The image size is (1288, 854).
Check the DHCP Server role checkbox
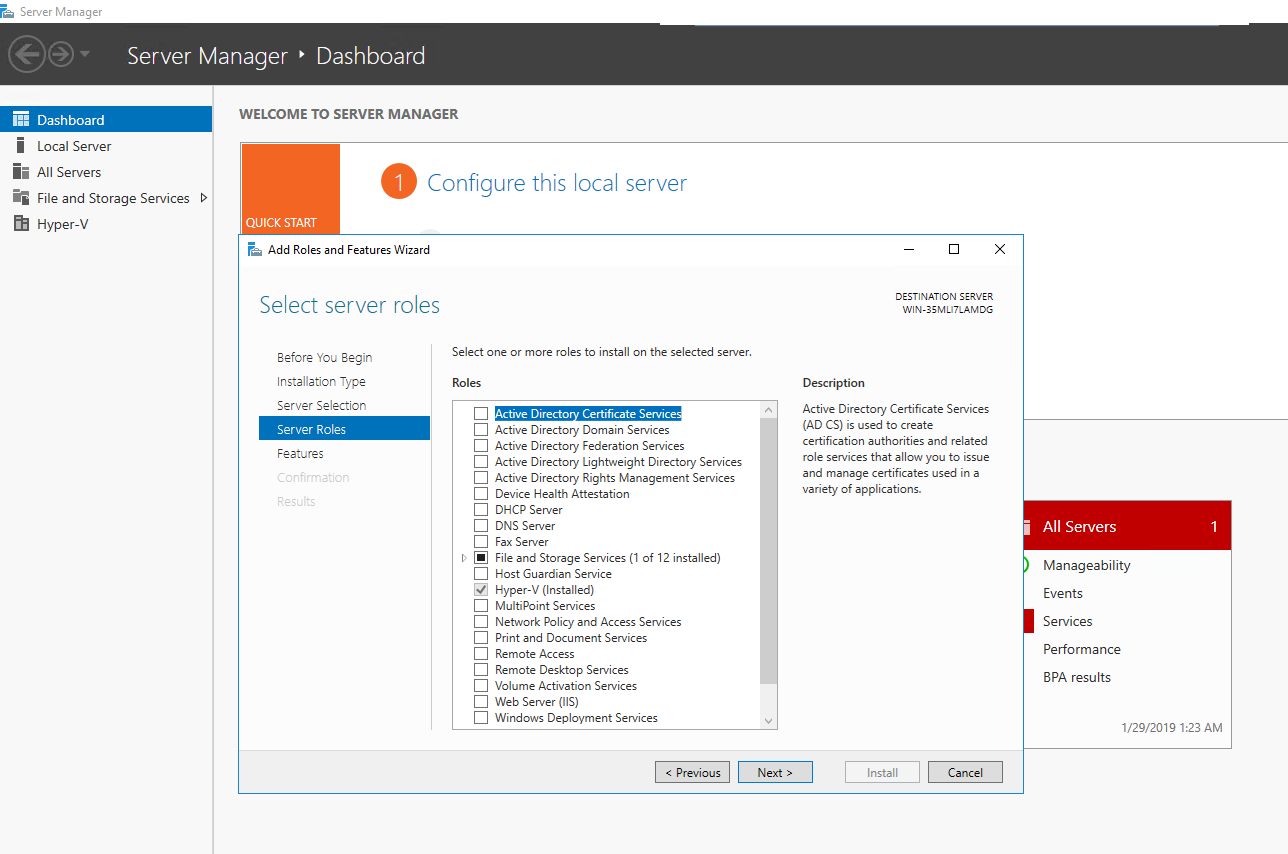pyautogui.click(x=481, y=509)
